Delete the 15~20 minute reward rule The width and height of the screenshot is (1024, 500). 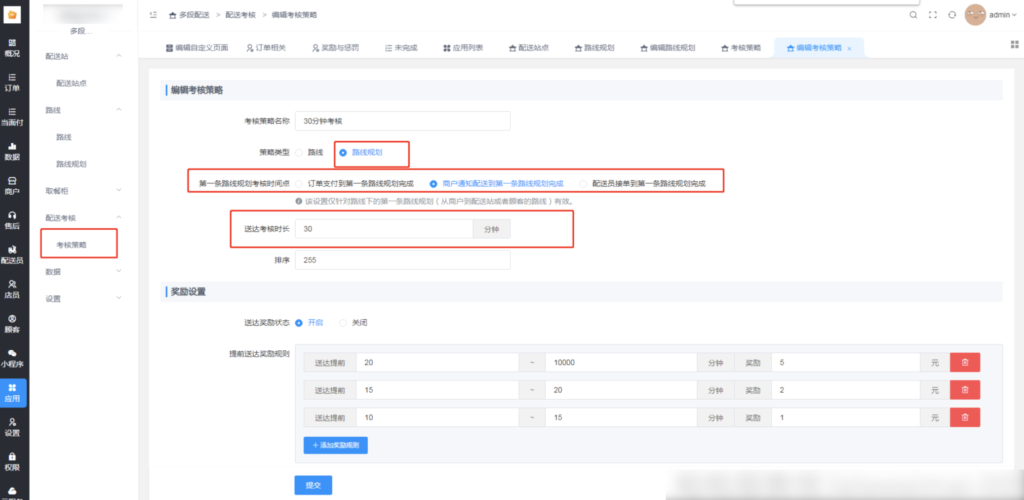click(x=965, y=390)
